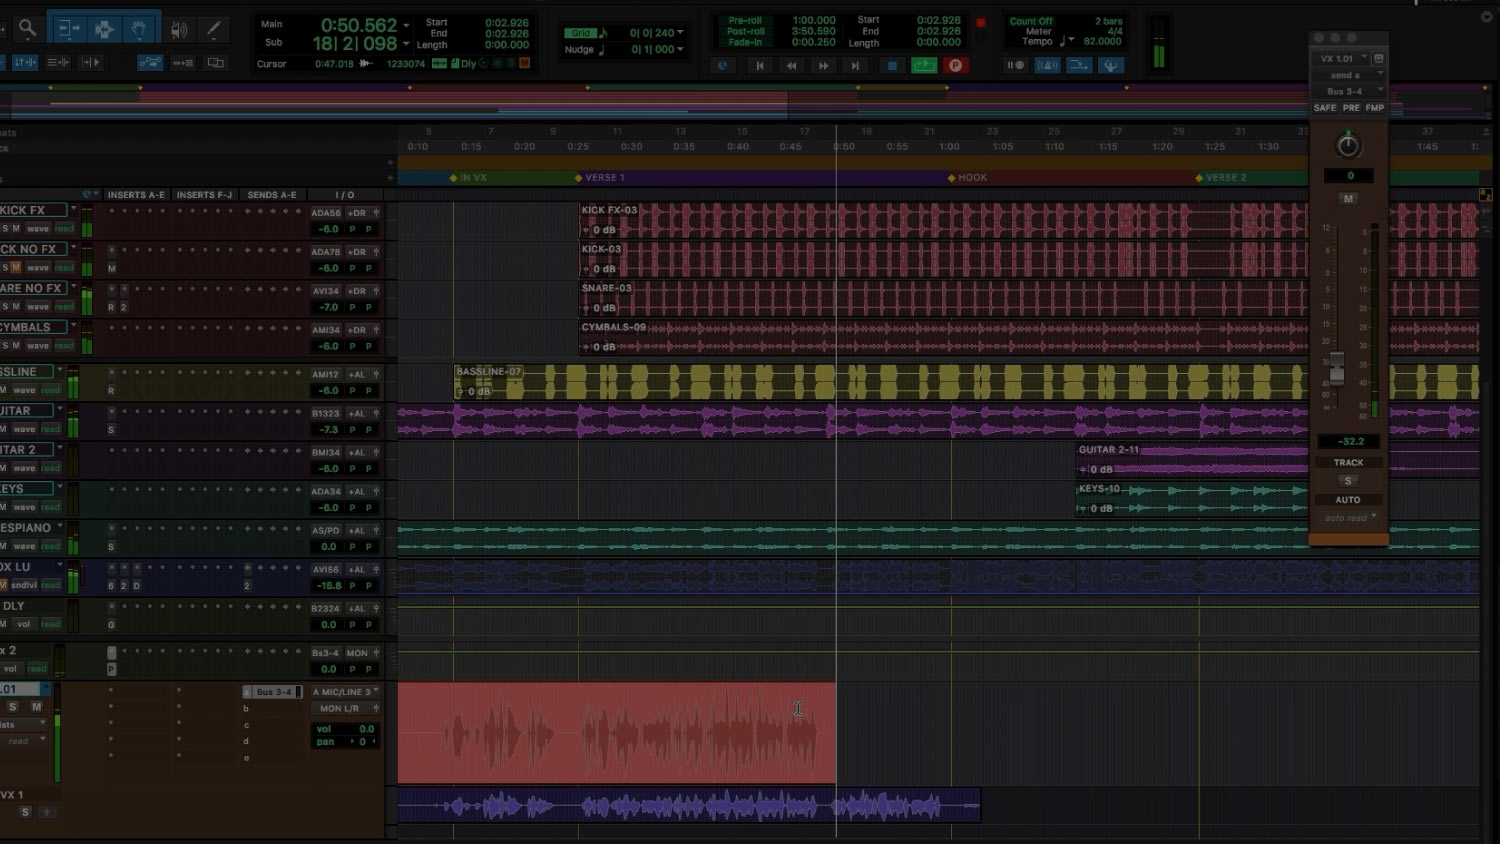Toggle the Metronome click button
This screenshot has width=1500, height=844.
tap(1047, 66)
